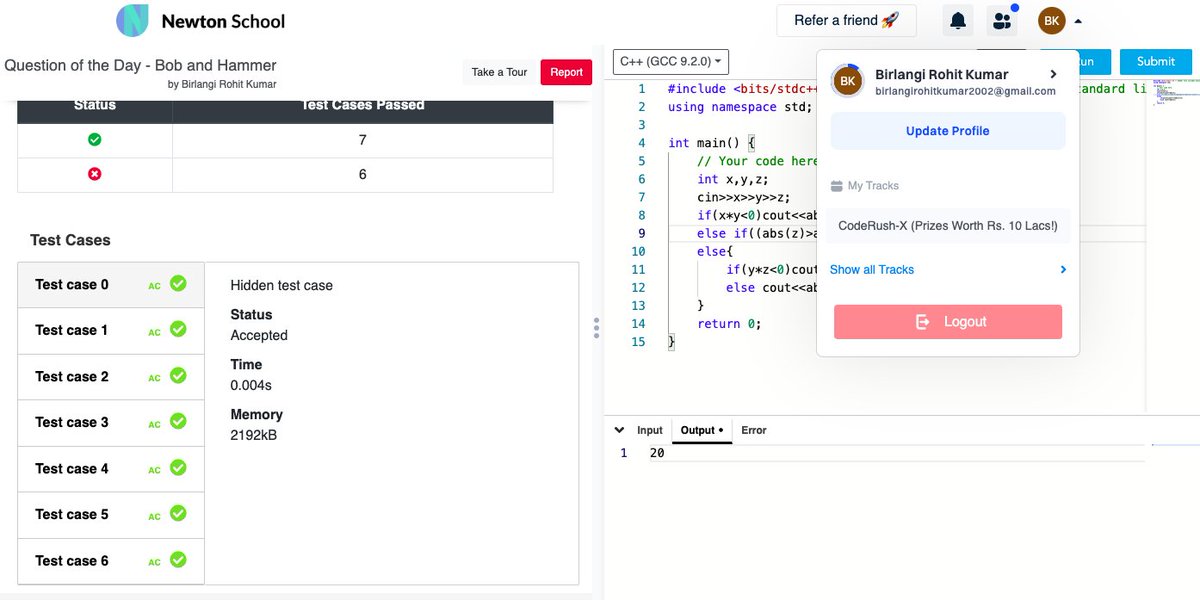The image size is (1200, 600).
Task: Submit the code with Submit button
Action: 1155,62
